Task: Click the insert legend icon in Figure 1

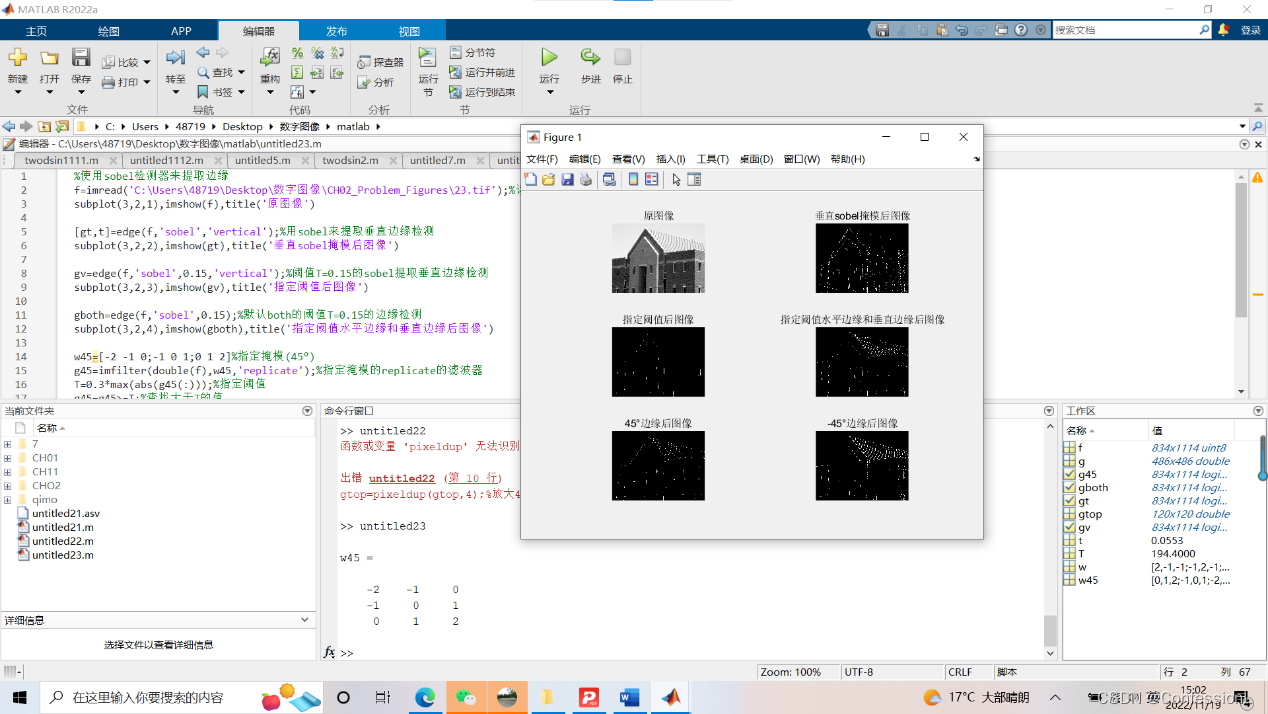Action: [651, 179]
